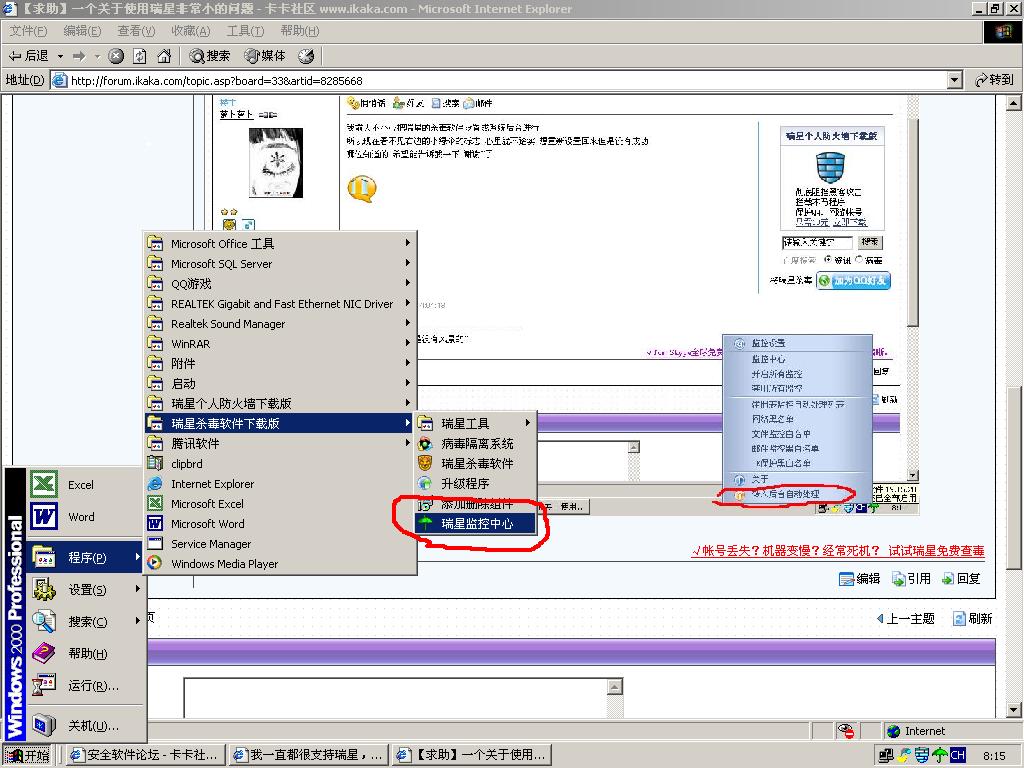
Task: Open the 帮助(H) menu
Action: (x=300, y=31)
